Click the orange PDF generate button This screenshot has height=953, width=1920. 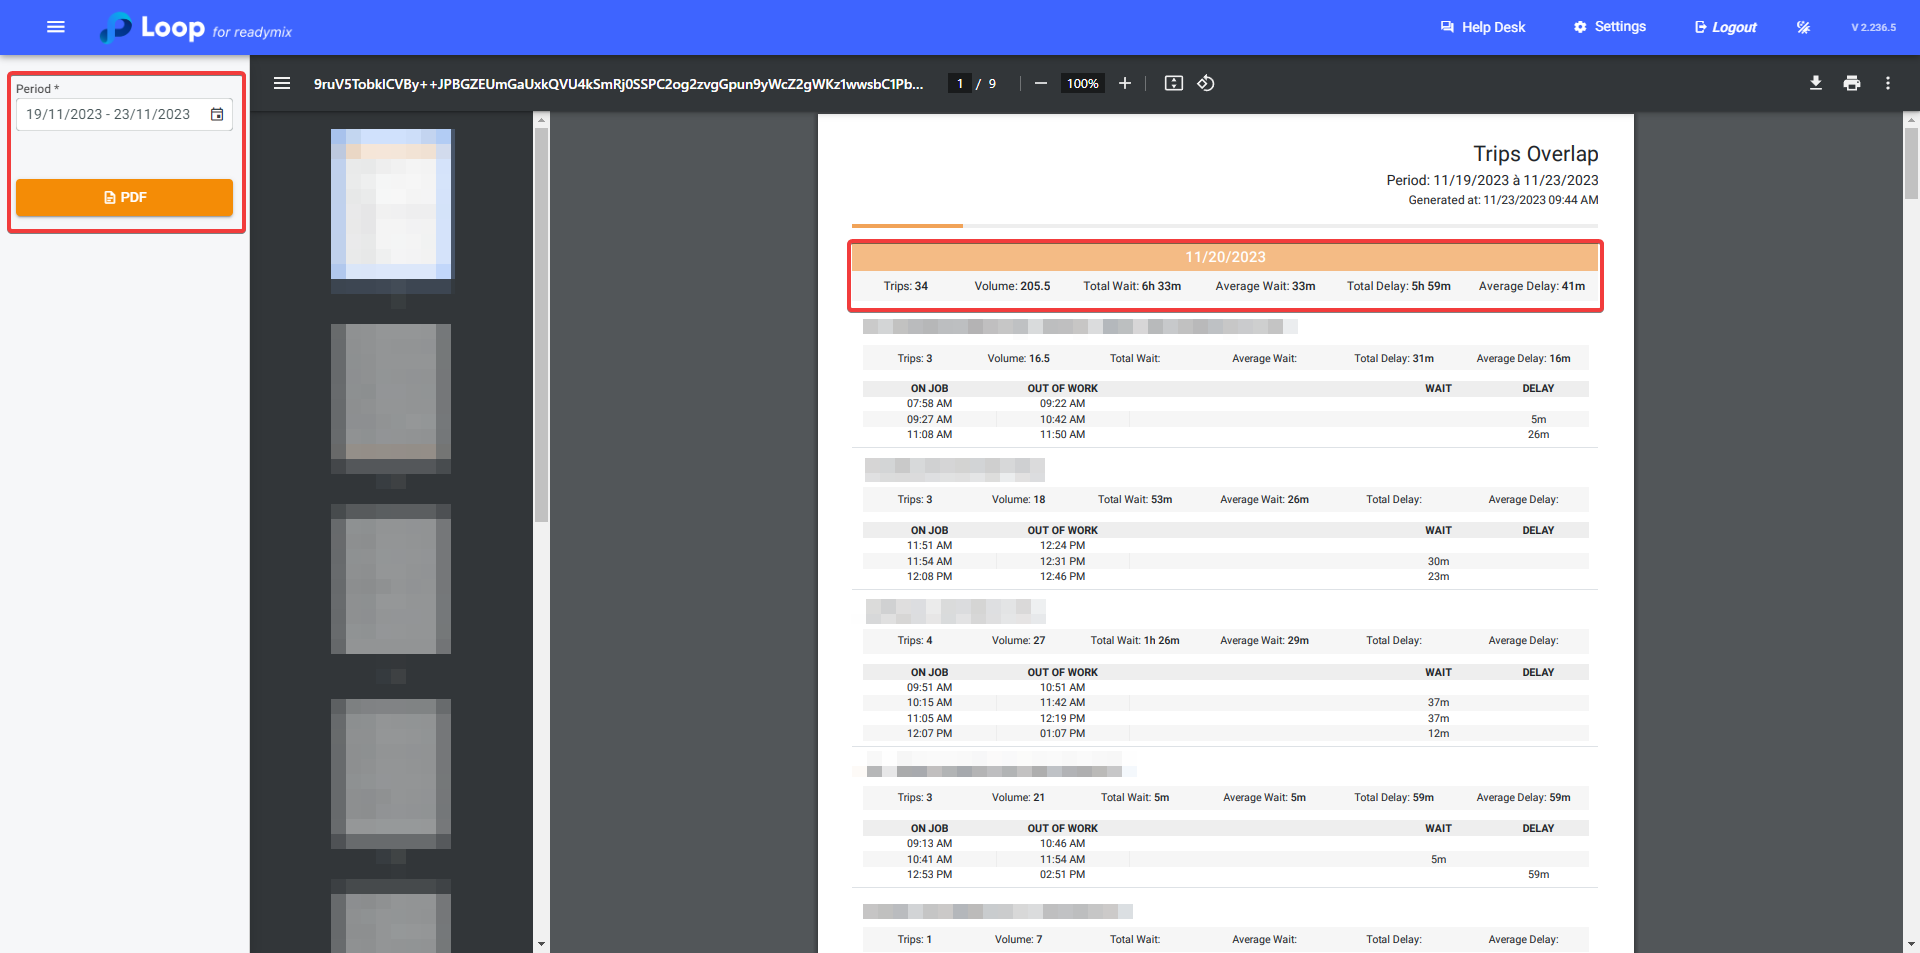click(x=125, y=197)
